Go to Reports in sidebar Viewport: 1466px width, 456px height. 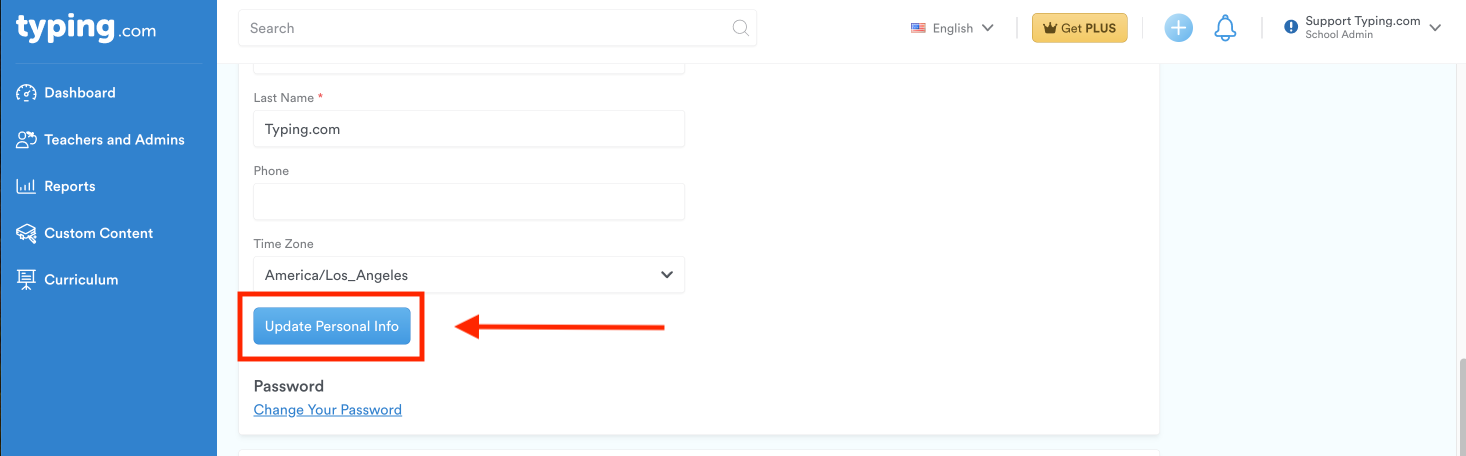pyautogui.click(x=70, y=187)
